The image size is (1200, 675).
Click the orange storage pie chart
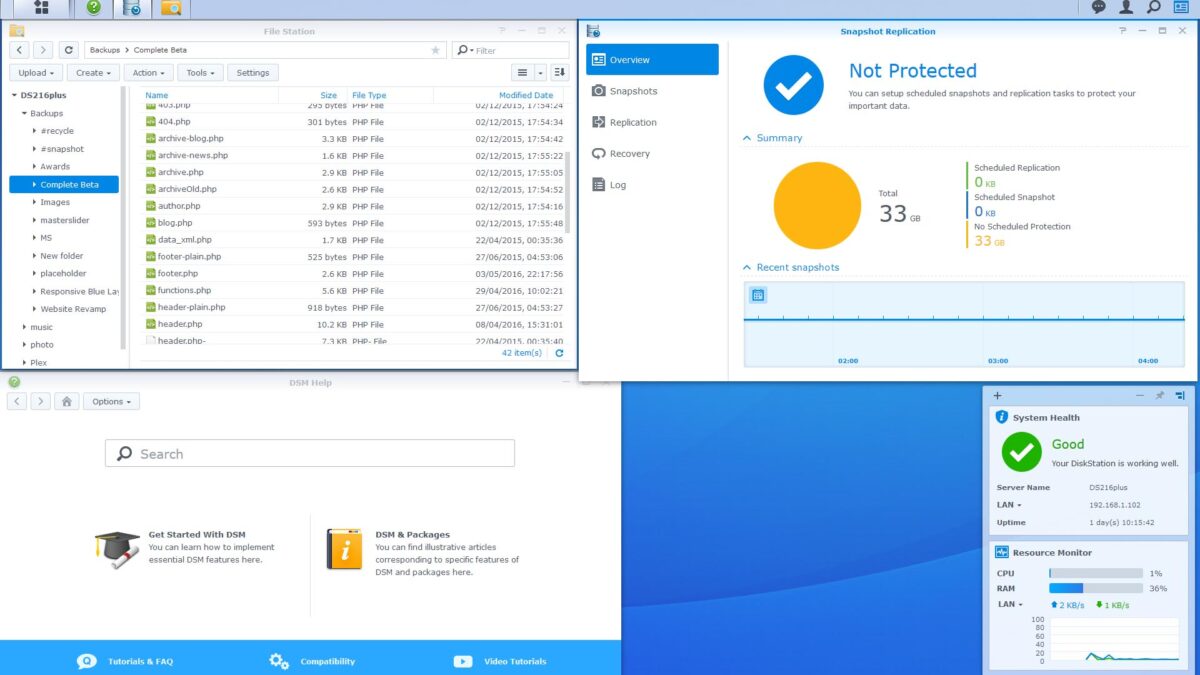[817, 205]
